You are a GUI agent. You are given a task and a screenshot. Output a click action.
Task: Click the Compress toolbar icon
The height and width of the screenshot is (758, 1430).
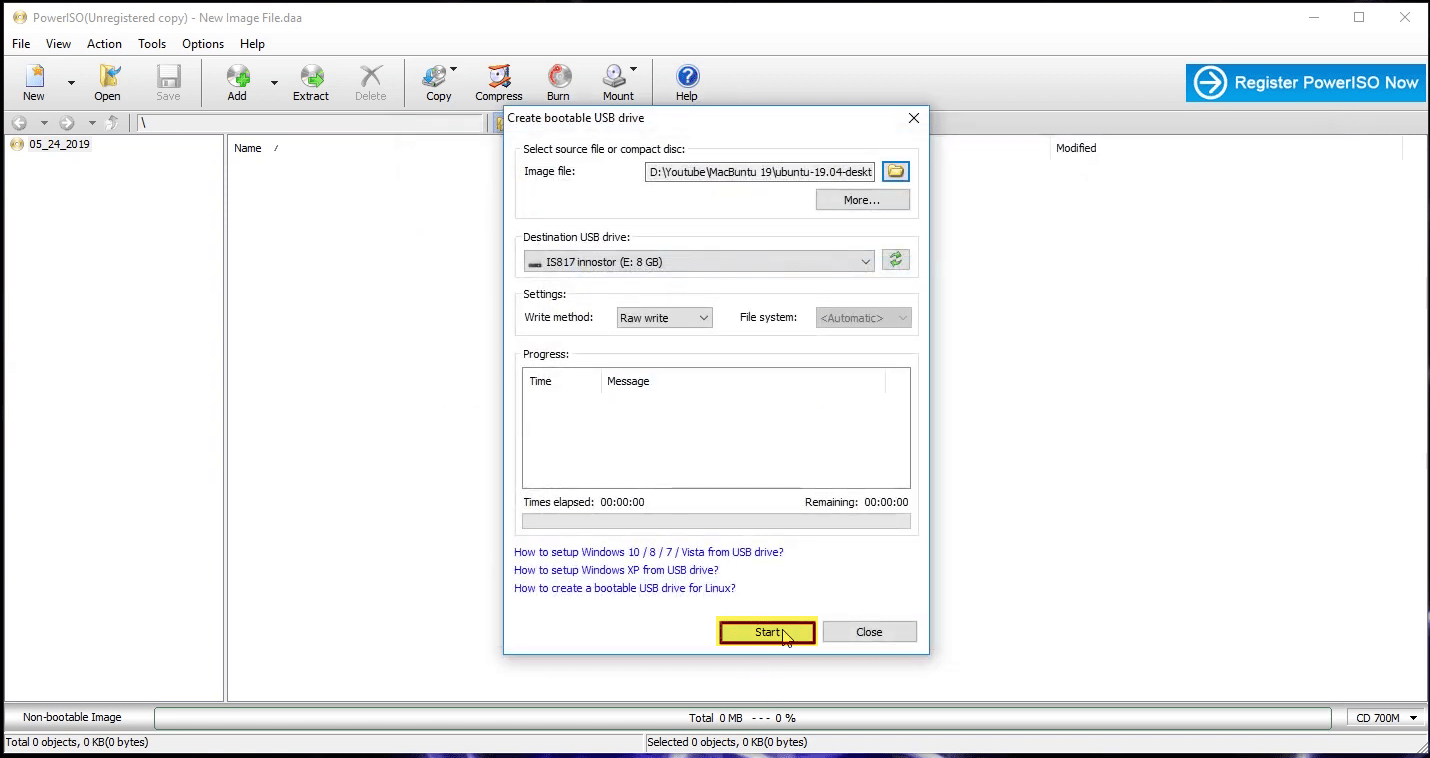point(498,82)
